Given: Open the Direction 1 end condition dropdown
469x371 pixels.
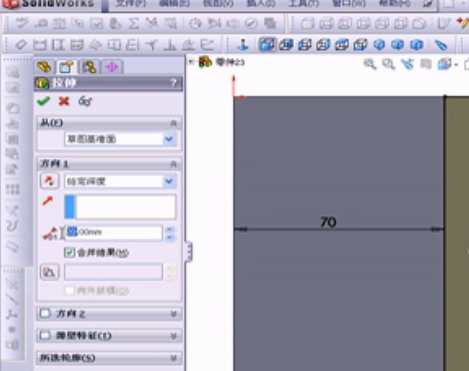Looking at the screenshot, I should pyautogui.click(x=169, y=181).
